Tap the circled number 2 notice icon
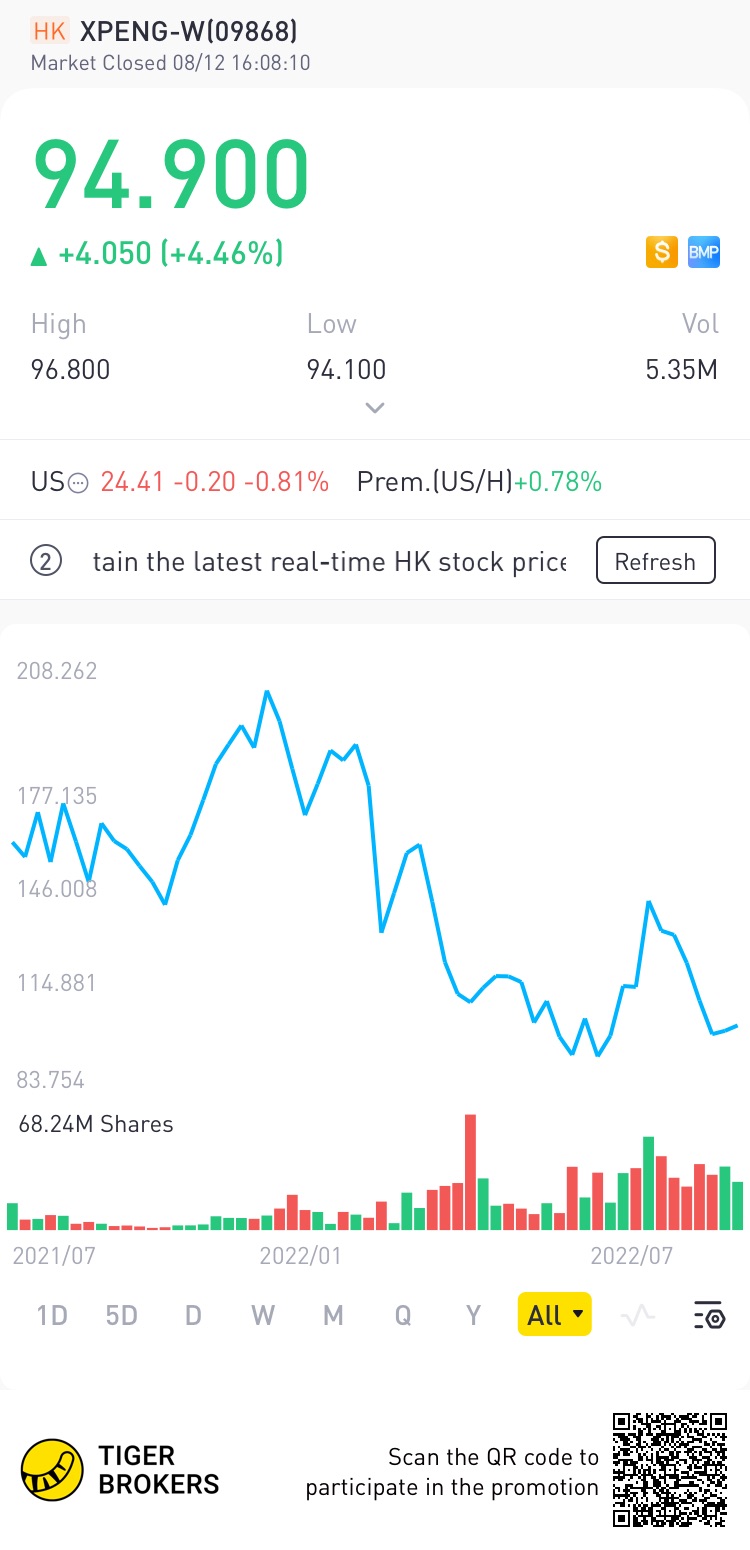750x1550 pixels. [47, 561]
